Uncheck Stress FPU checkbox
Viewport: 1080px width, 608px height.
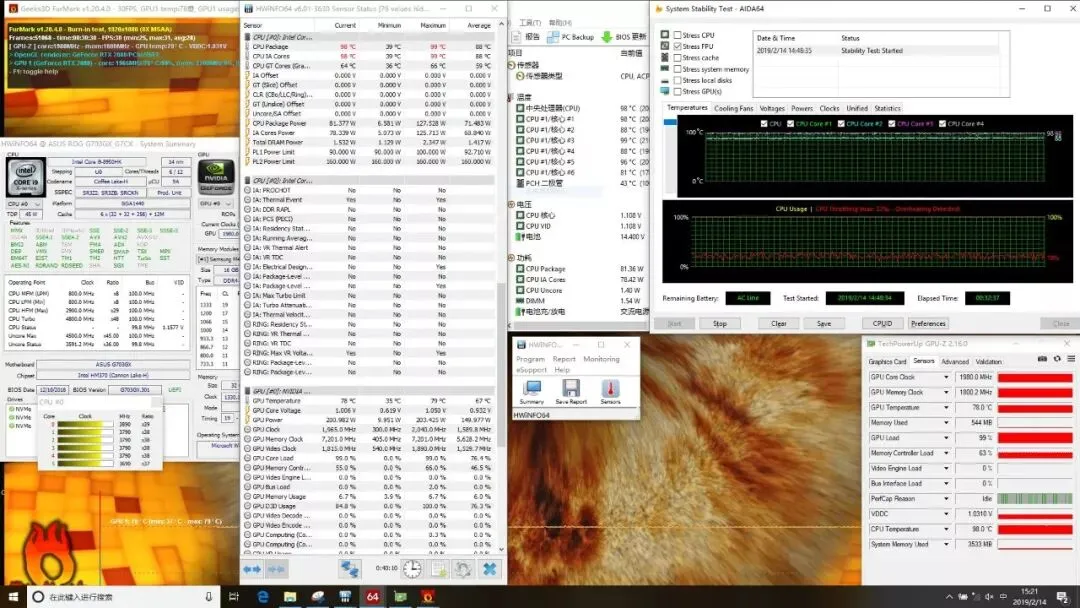pos(678,46)
